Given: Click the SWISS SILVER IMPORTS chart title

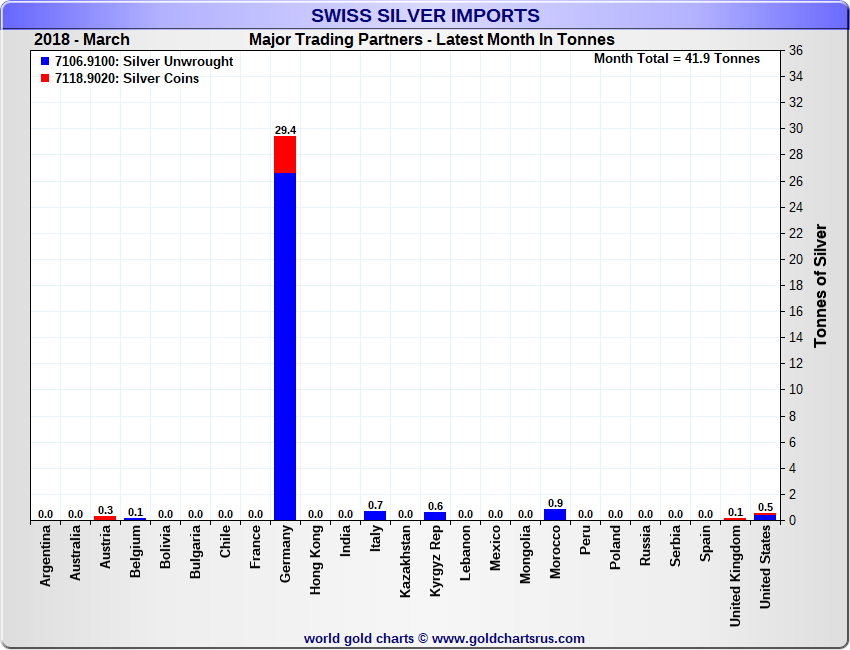Looking at the screenshot, I should point(425,16).
